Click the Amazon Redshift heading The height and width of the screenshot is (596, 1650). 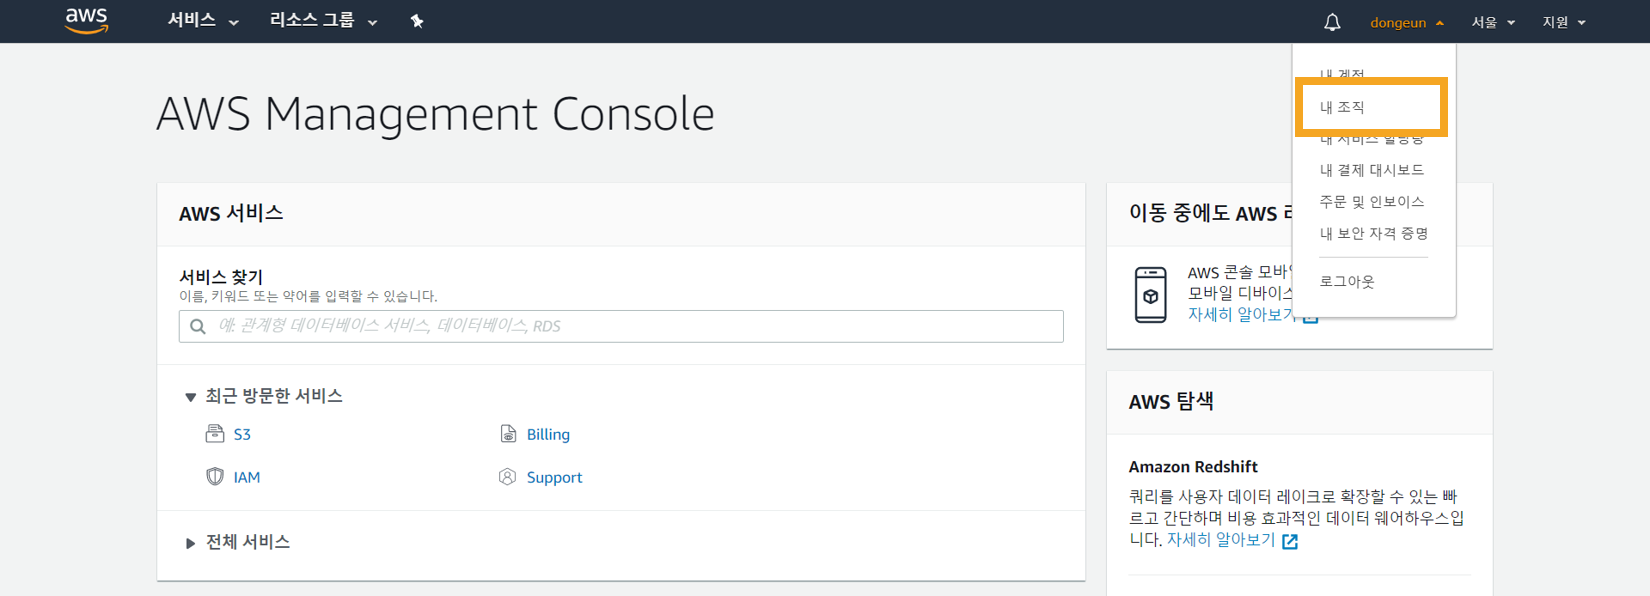pos(1193,467)
